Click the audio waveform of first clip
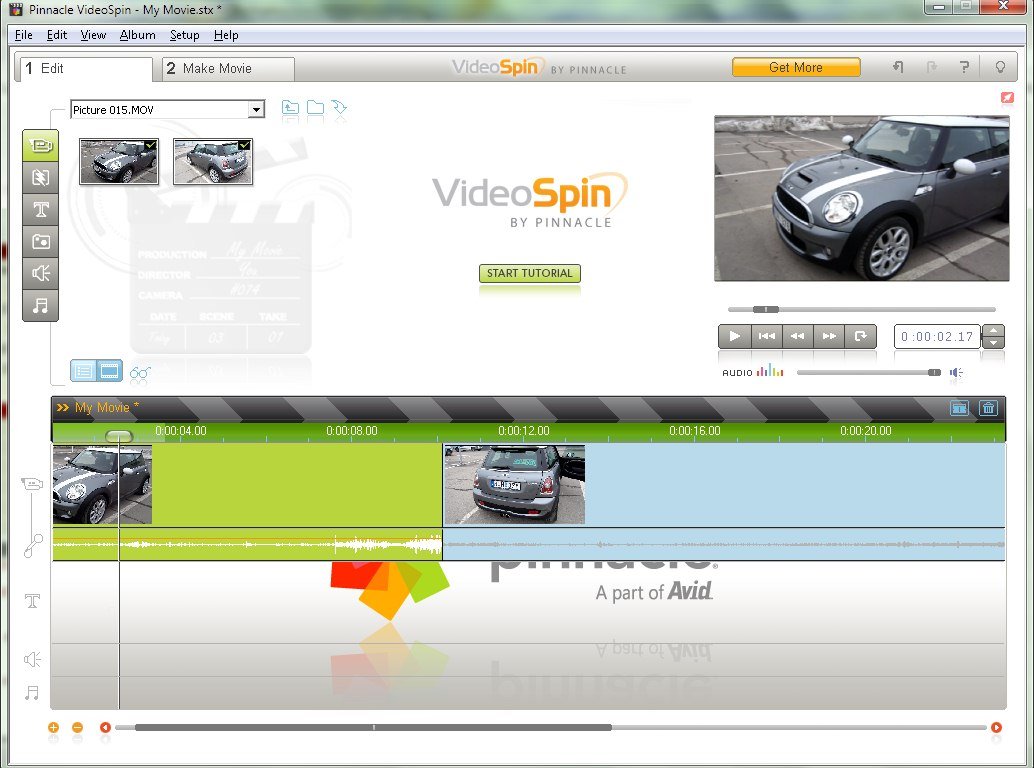The width and height of the screenshot is (1034, 768). click(x=247, y=545)
